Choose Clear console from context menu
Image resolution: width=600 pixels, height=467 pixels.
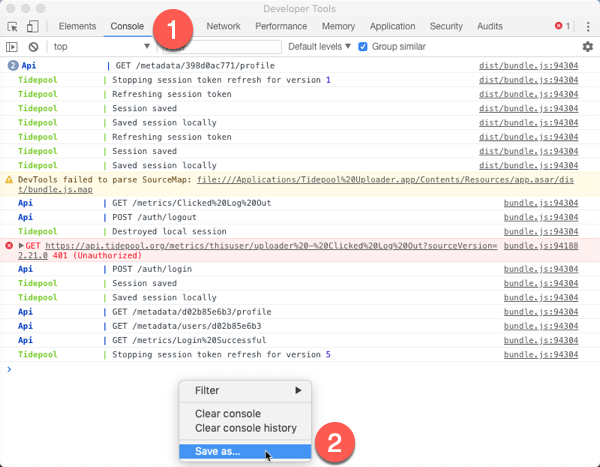(245, 414)
